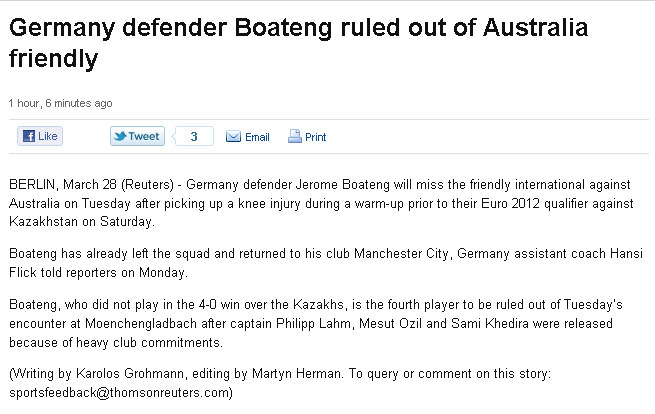Open the tweet count bubble showing 3
Viewport: 655px width, 414px height.
(x=193, y=136)
